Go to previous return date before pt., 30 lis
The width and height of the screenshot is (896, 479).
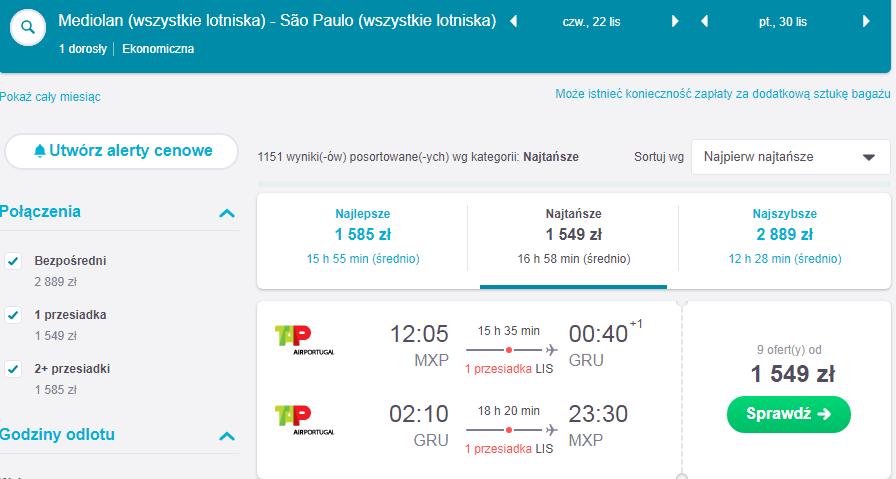[x=704, y=22]
